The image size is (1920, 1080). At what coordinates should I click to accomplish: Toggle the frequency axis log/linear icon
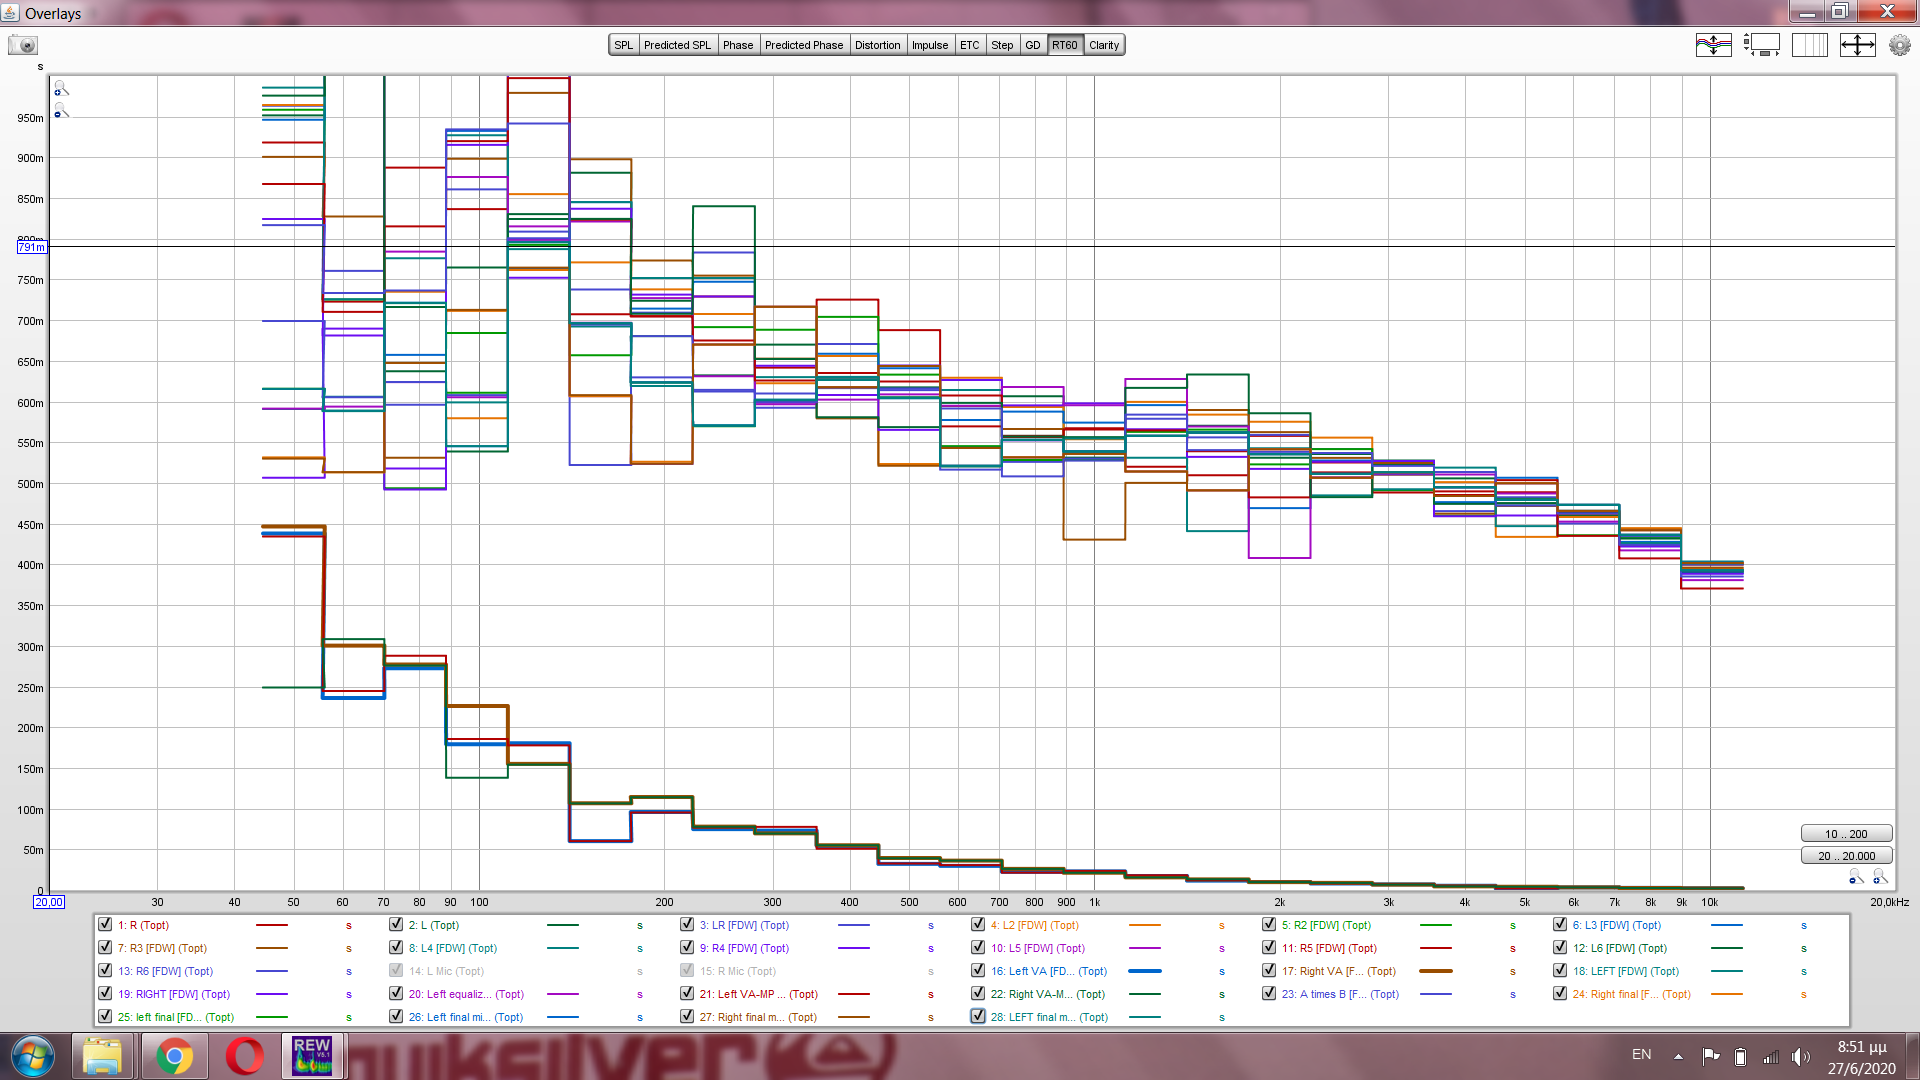(1809, 45)
